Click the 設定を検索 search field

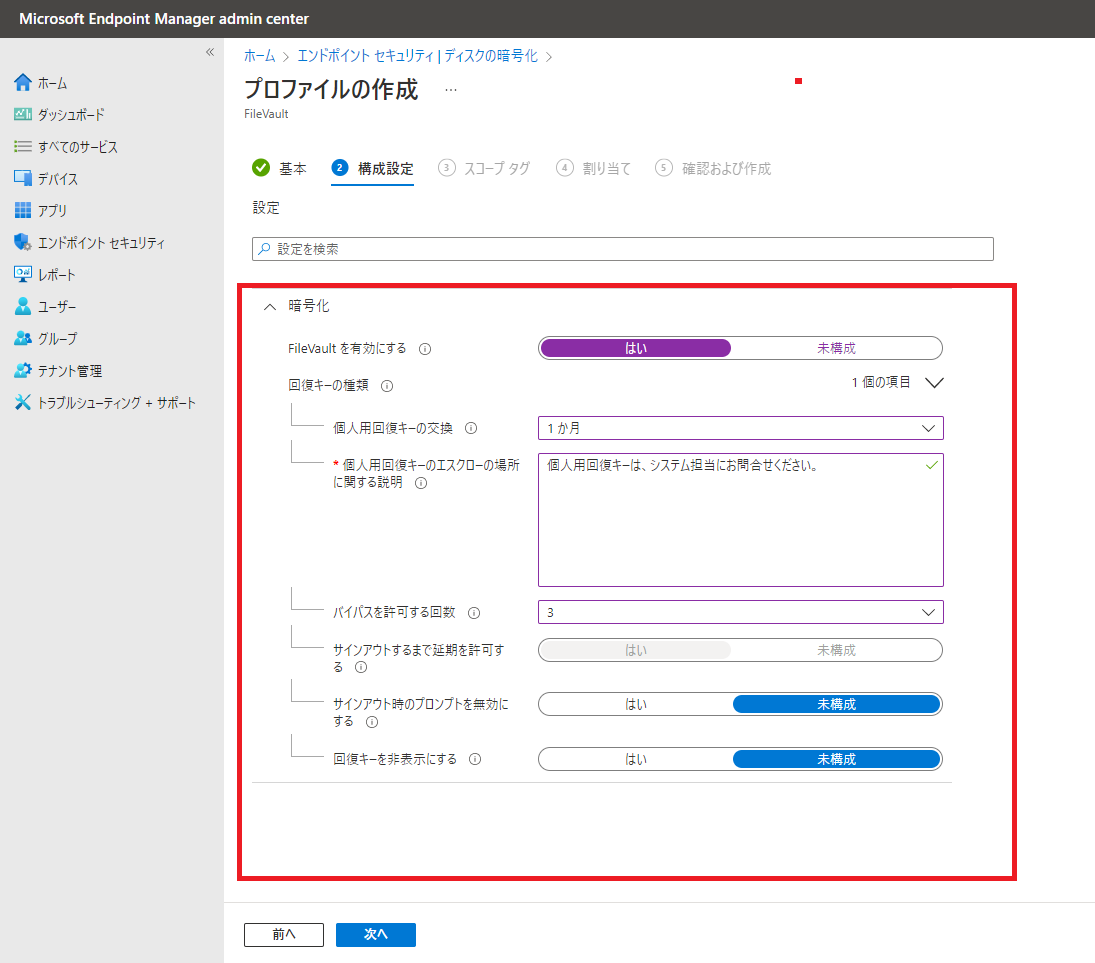pyautogui.click(x=622, y=249)
